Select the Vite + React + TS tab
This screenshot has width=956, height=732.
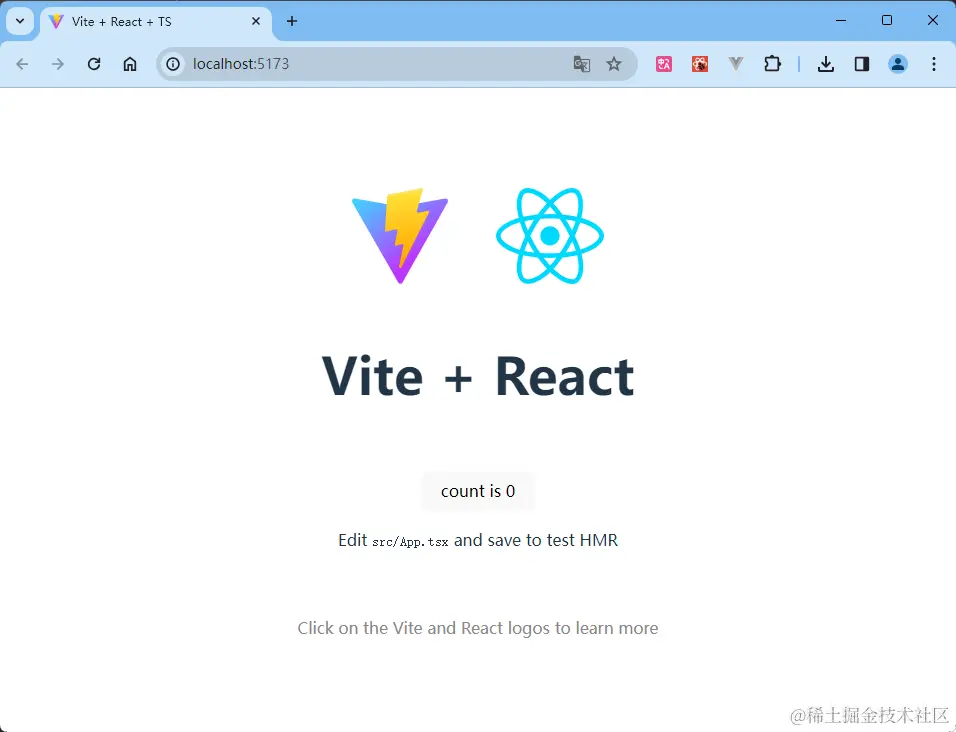pos(155,22)
